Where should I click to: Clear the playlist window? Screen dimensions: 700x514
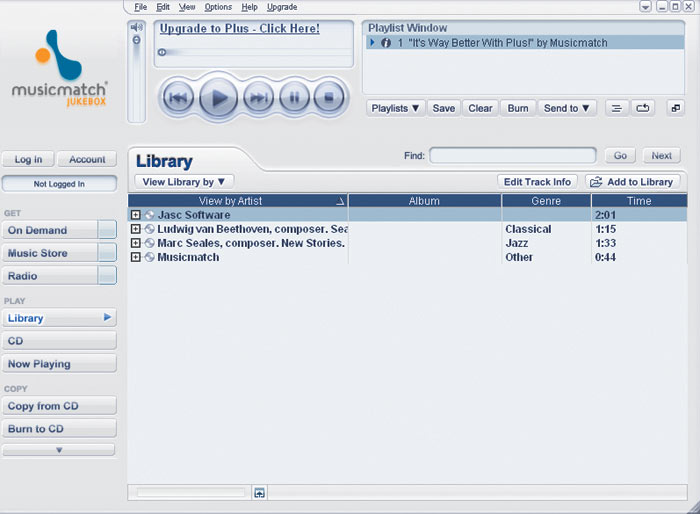pos(480,109)
